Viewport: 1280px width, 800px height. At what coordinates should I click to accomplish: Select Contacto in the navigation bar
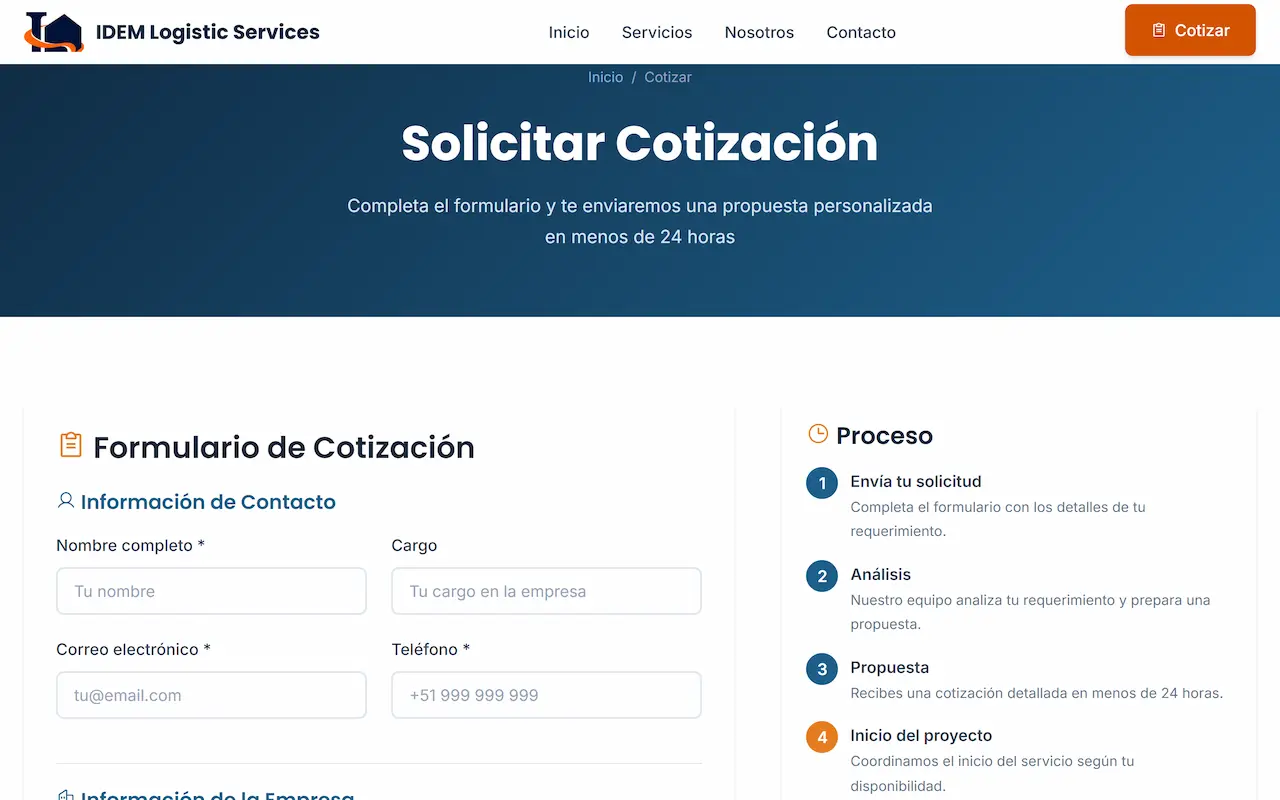[860, 32]
